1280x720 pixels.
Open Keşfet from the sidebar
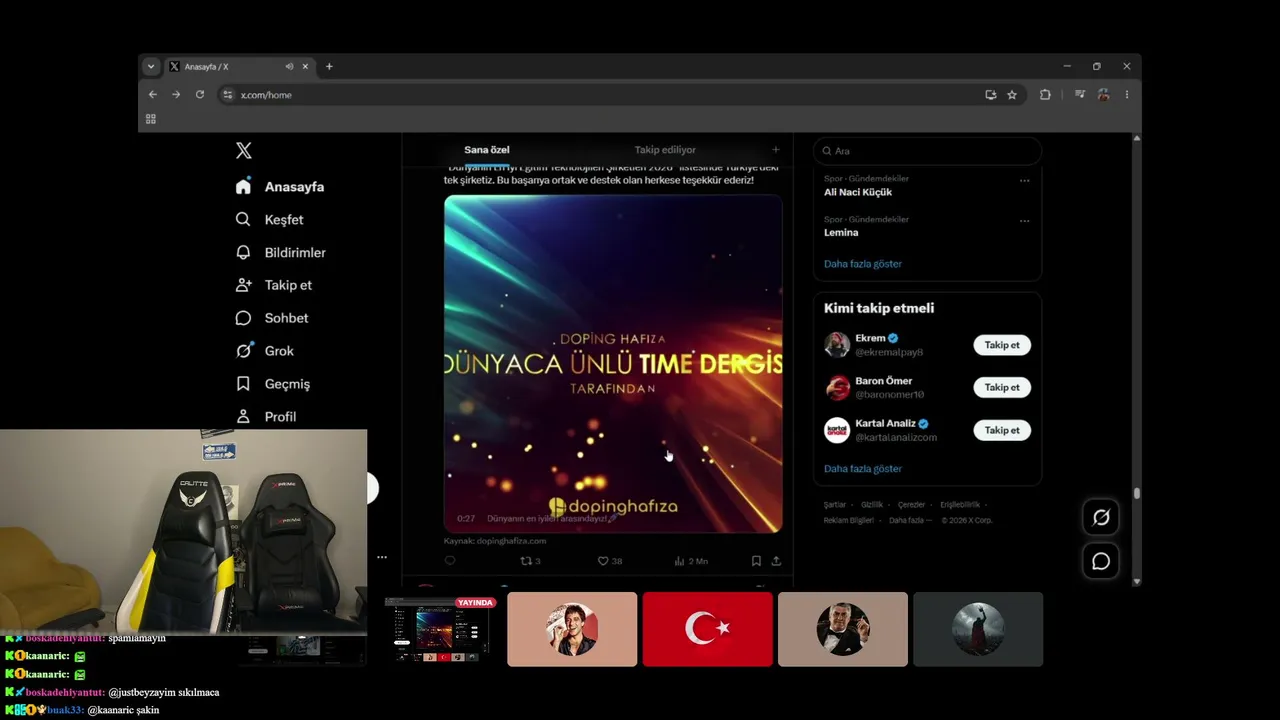click(x=269, y=220)
